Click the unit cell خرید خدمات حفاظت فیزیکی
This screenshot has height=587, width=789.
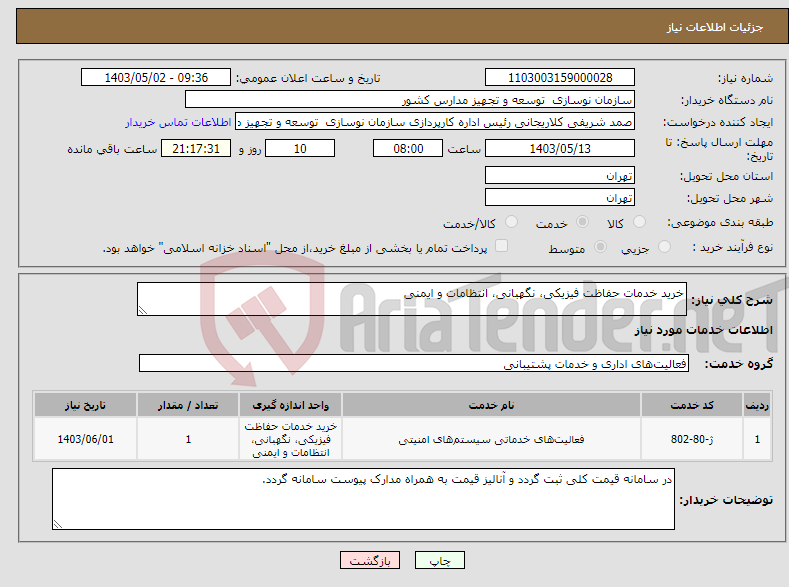(290, 439)
